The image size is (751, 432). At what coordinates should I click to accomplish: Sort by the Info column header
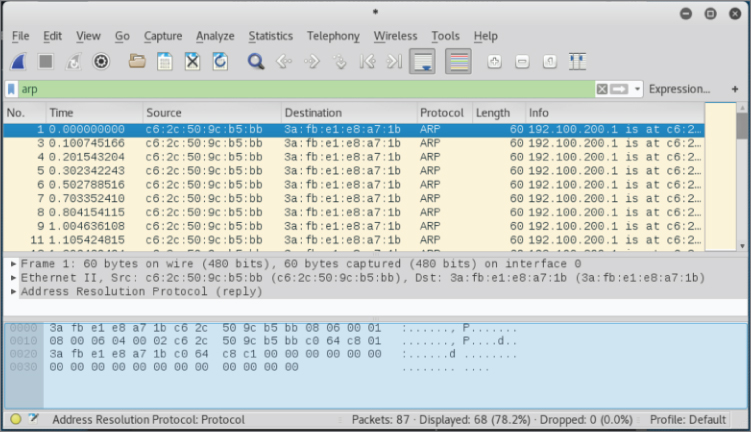point(615,113)
